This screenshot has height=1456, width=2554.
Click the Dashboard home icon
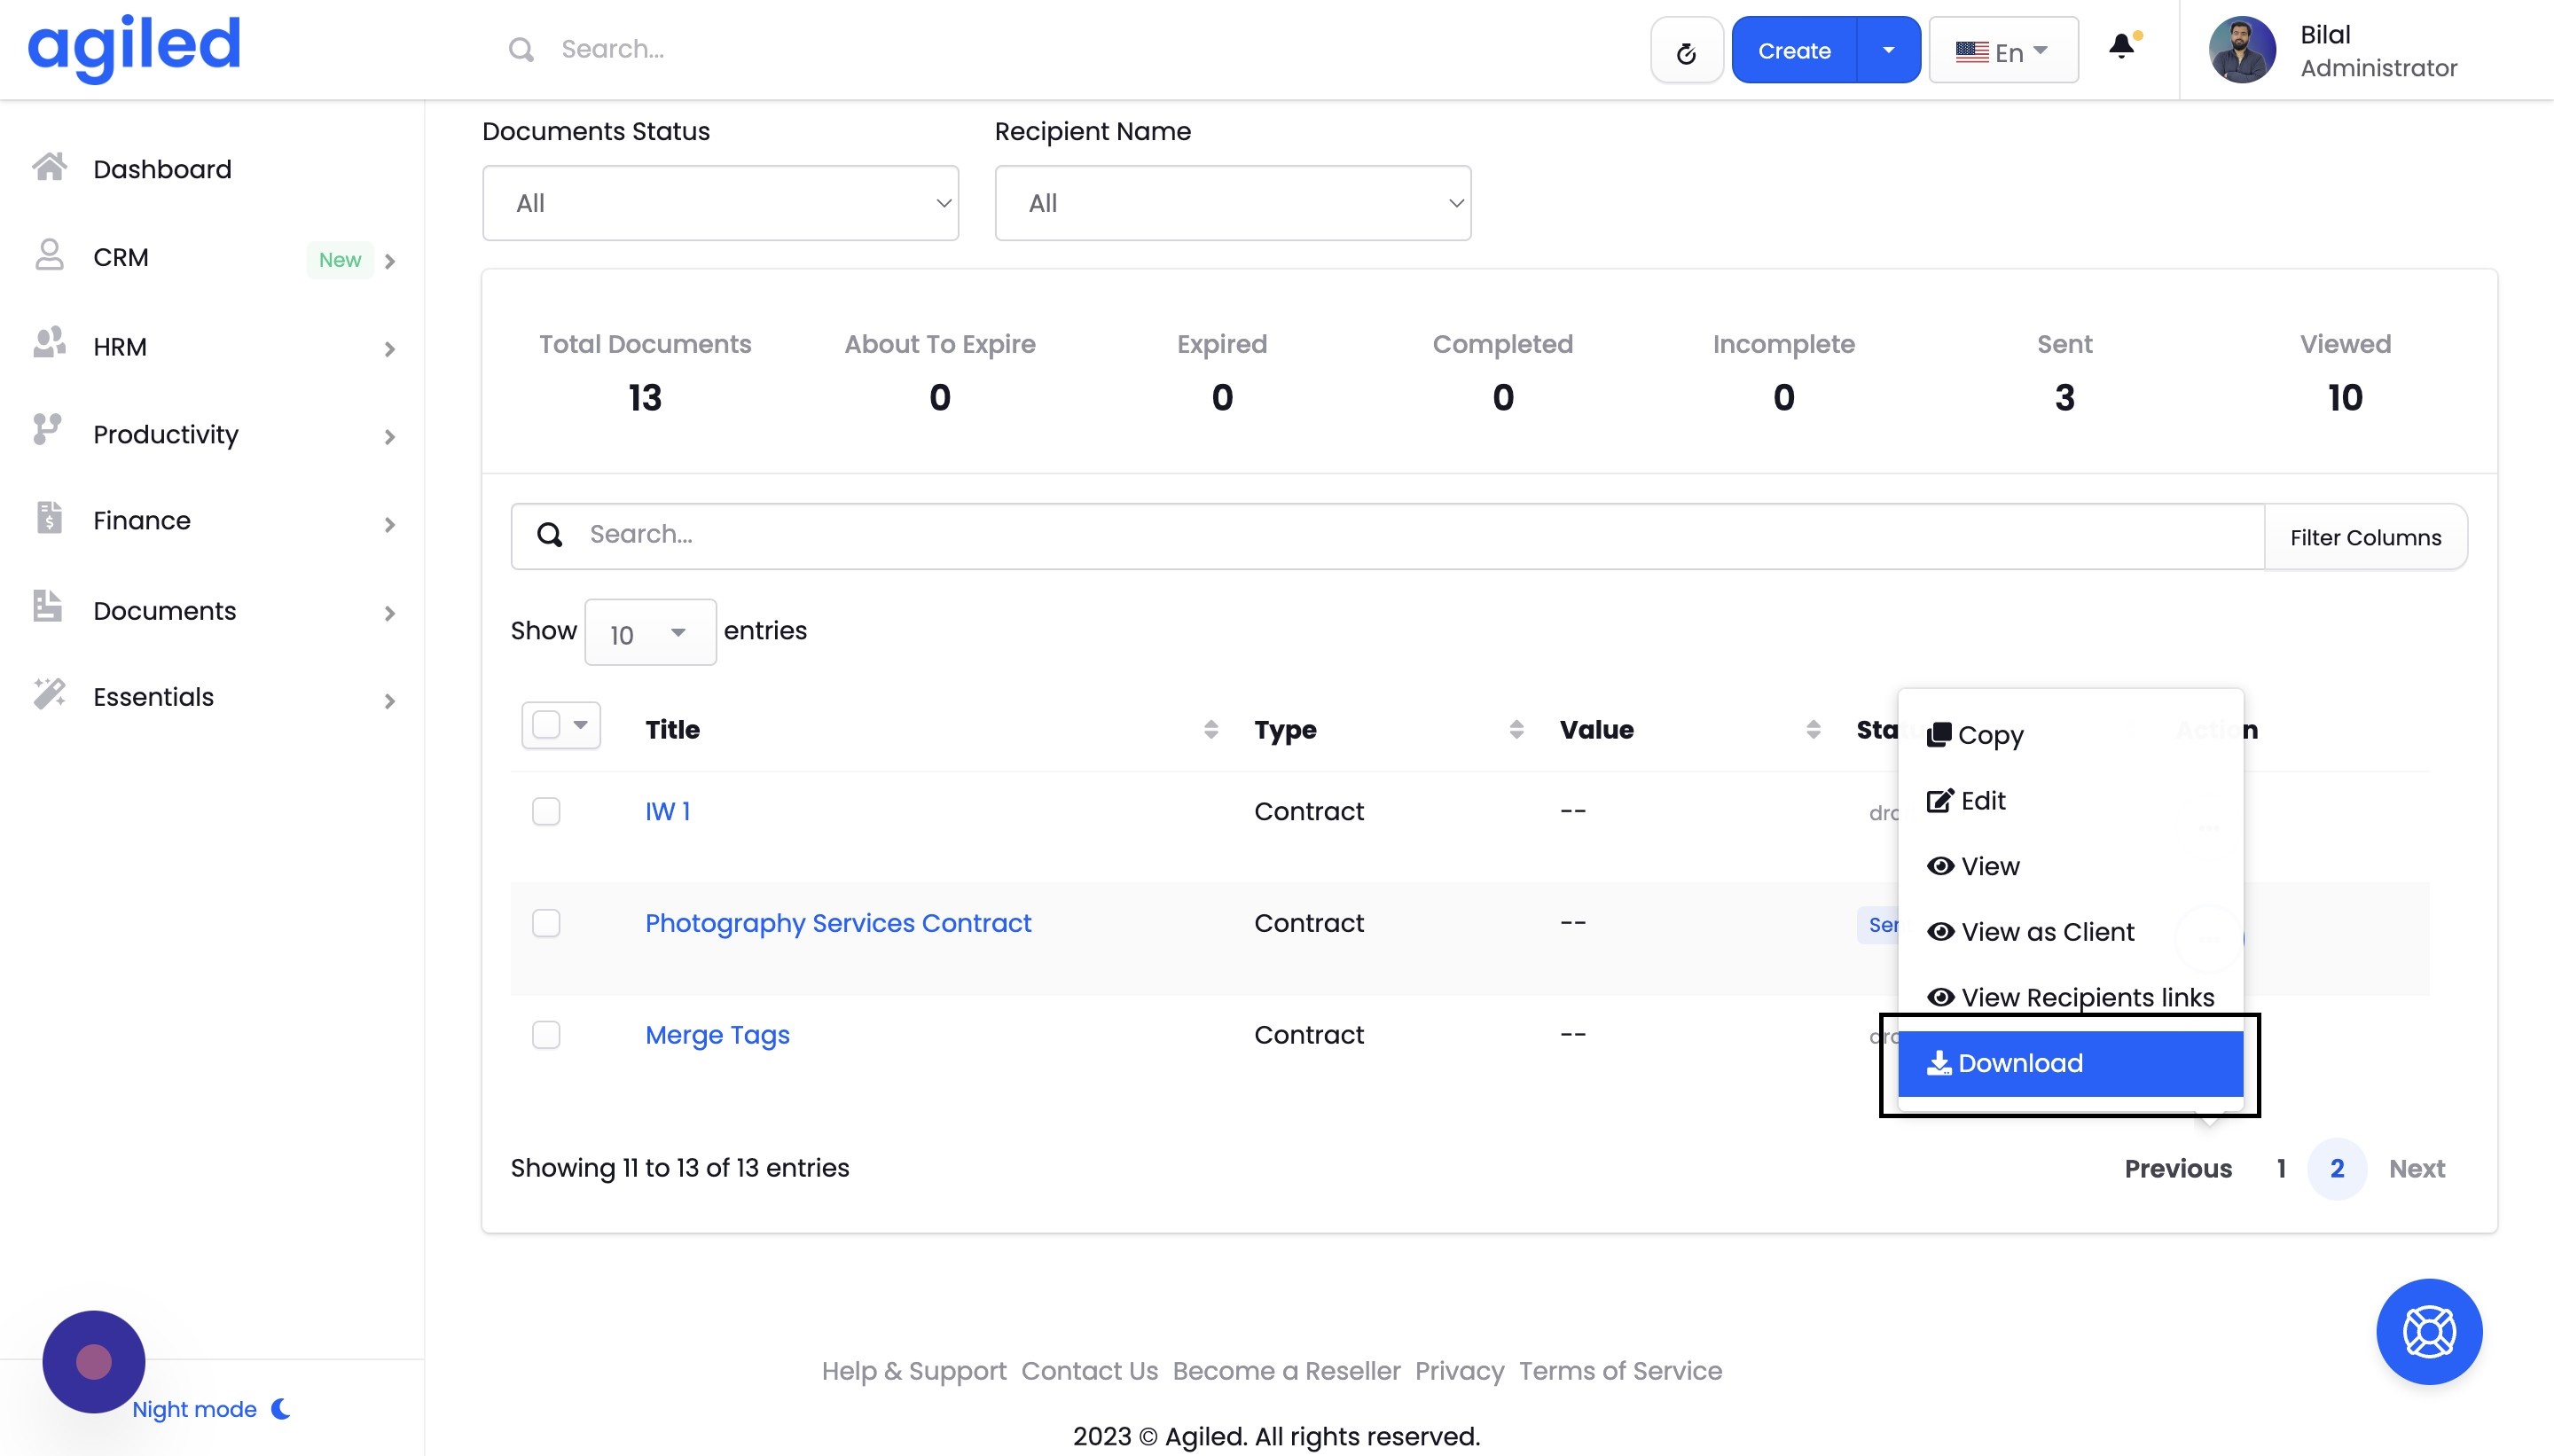49,167
